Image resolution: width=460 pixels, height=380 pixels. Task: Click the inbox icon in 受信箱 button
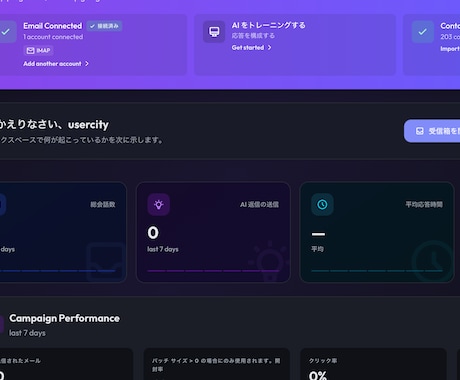point(420,131)
